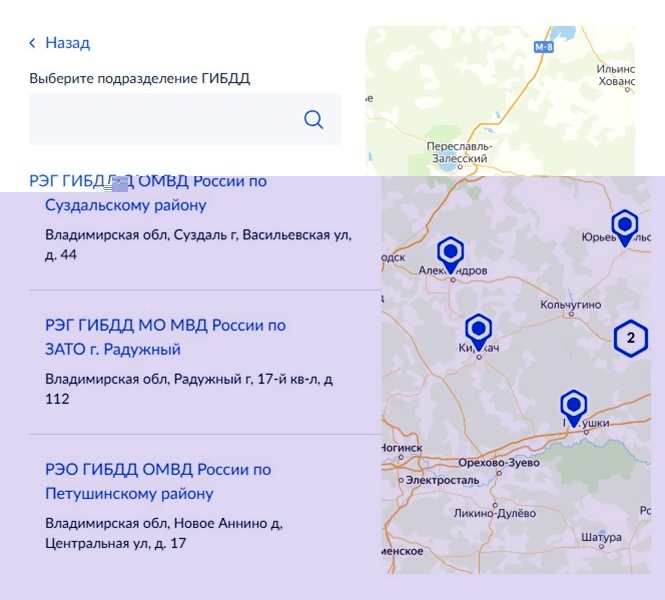The width and height of the screenshot is (665, 600).
Task: Click the map pin at Александров
Action: (451, 252)
